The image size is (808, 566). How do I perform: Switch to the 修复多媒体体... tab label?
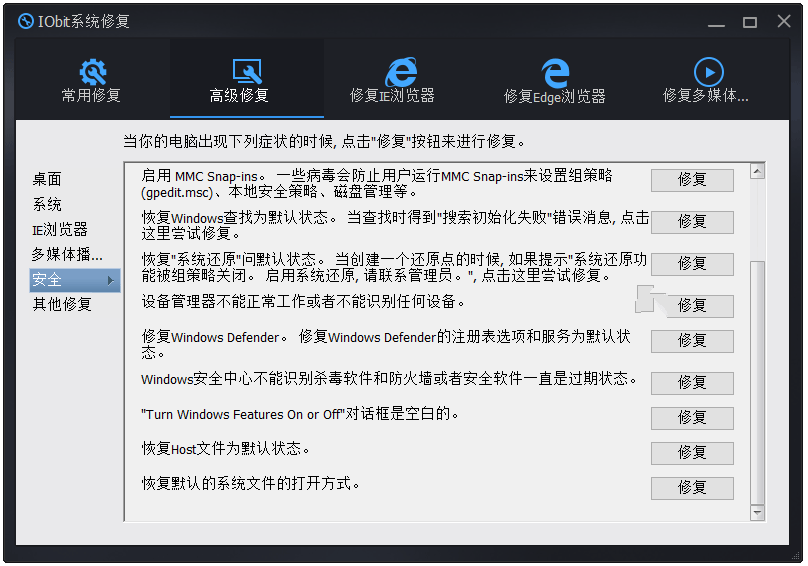(705, 95)
